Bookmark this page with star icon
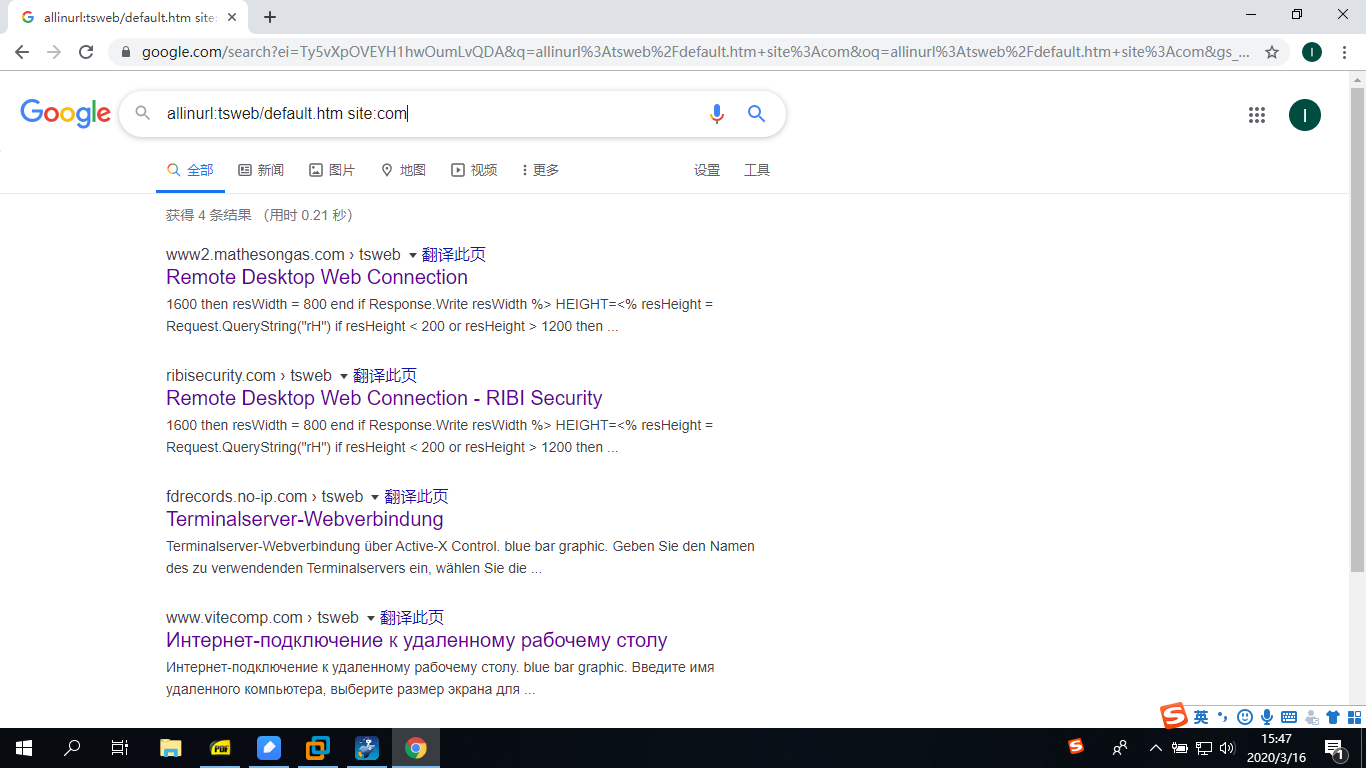 coord(1272,52)
